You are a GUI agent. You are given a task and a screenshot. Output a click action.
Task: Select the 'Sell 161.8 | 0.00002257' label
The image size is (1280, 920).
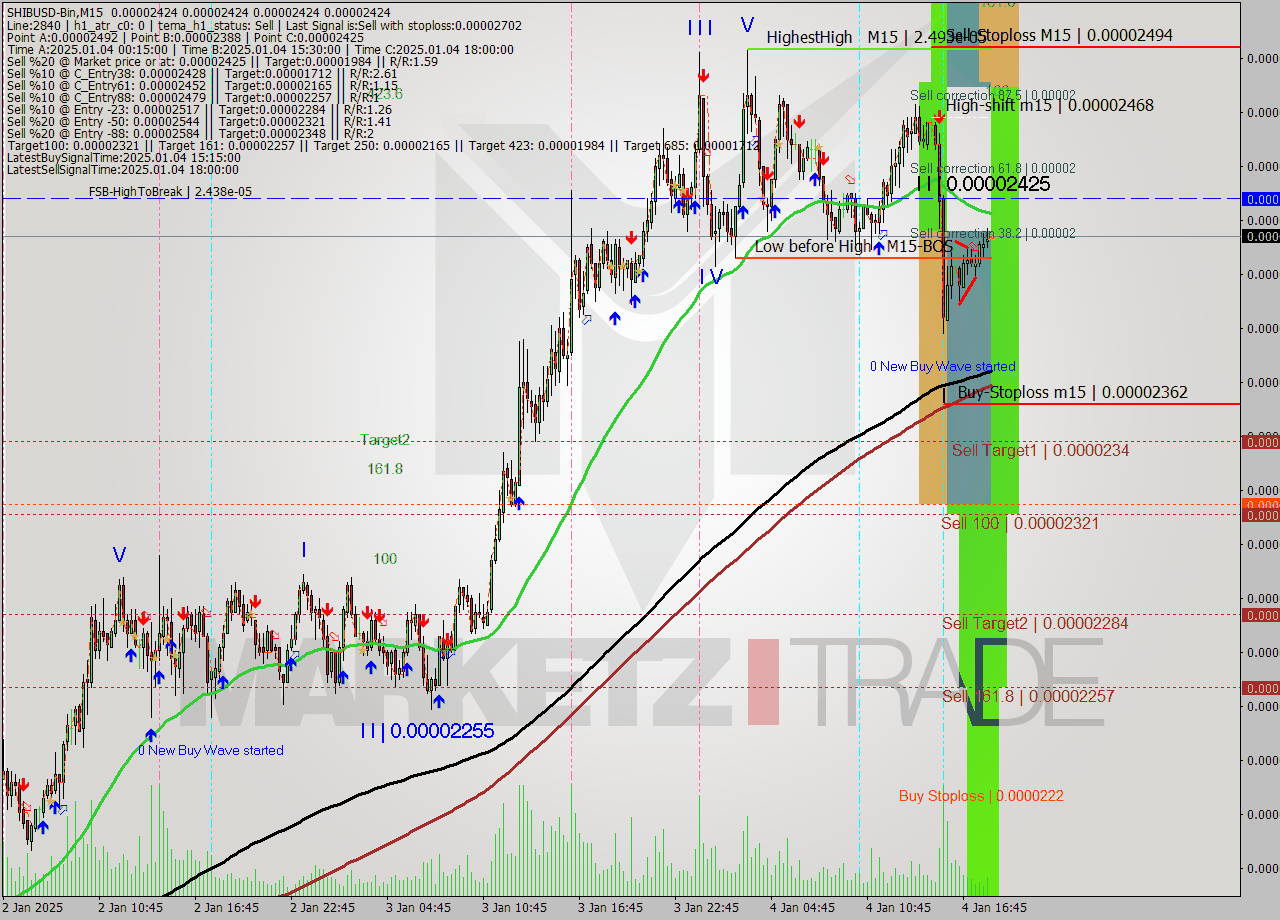pos(1028,696)
